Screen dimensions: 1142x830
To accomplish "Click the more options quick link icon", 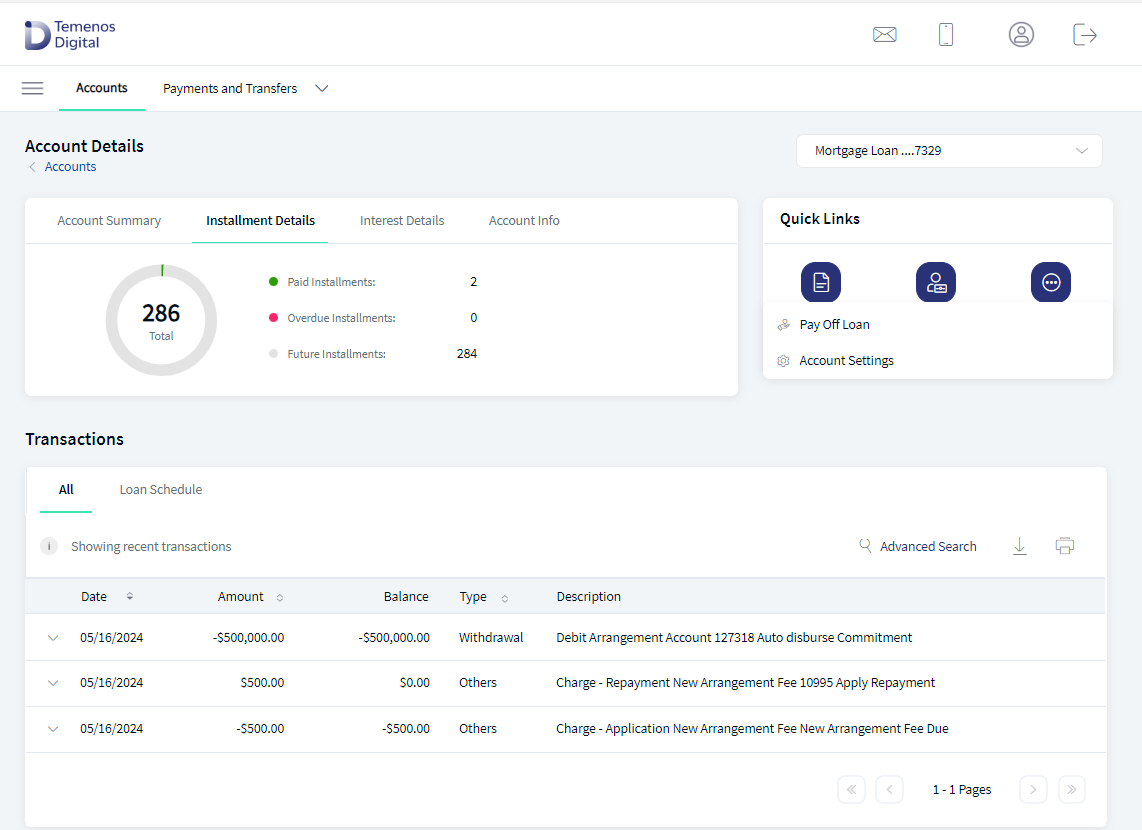I will tap(1050, 282).
